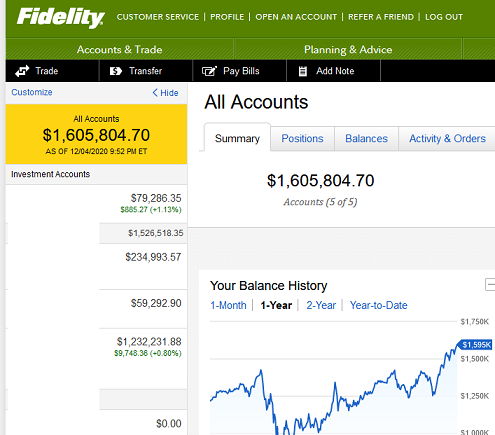Select the 2-Year chart range

pyautogui.click(x=321, y=305)
